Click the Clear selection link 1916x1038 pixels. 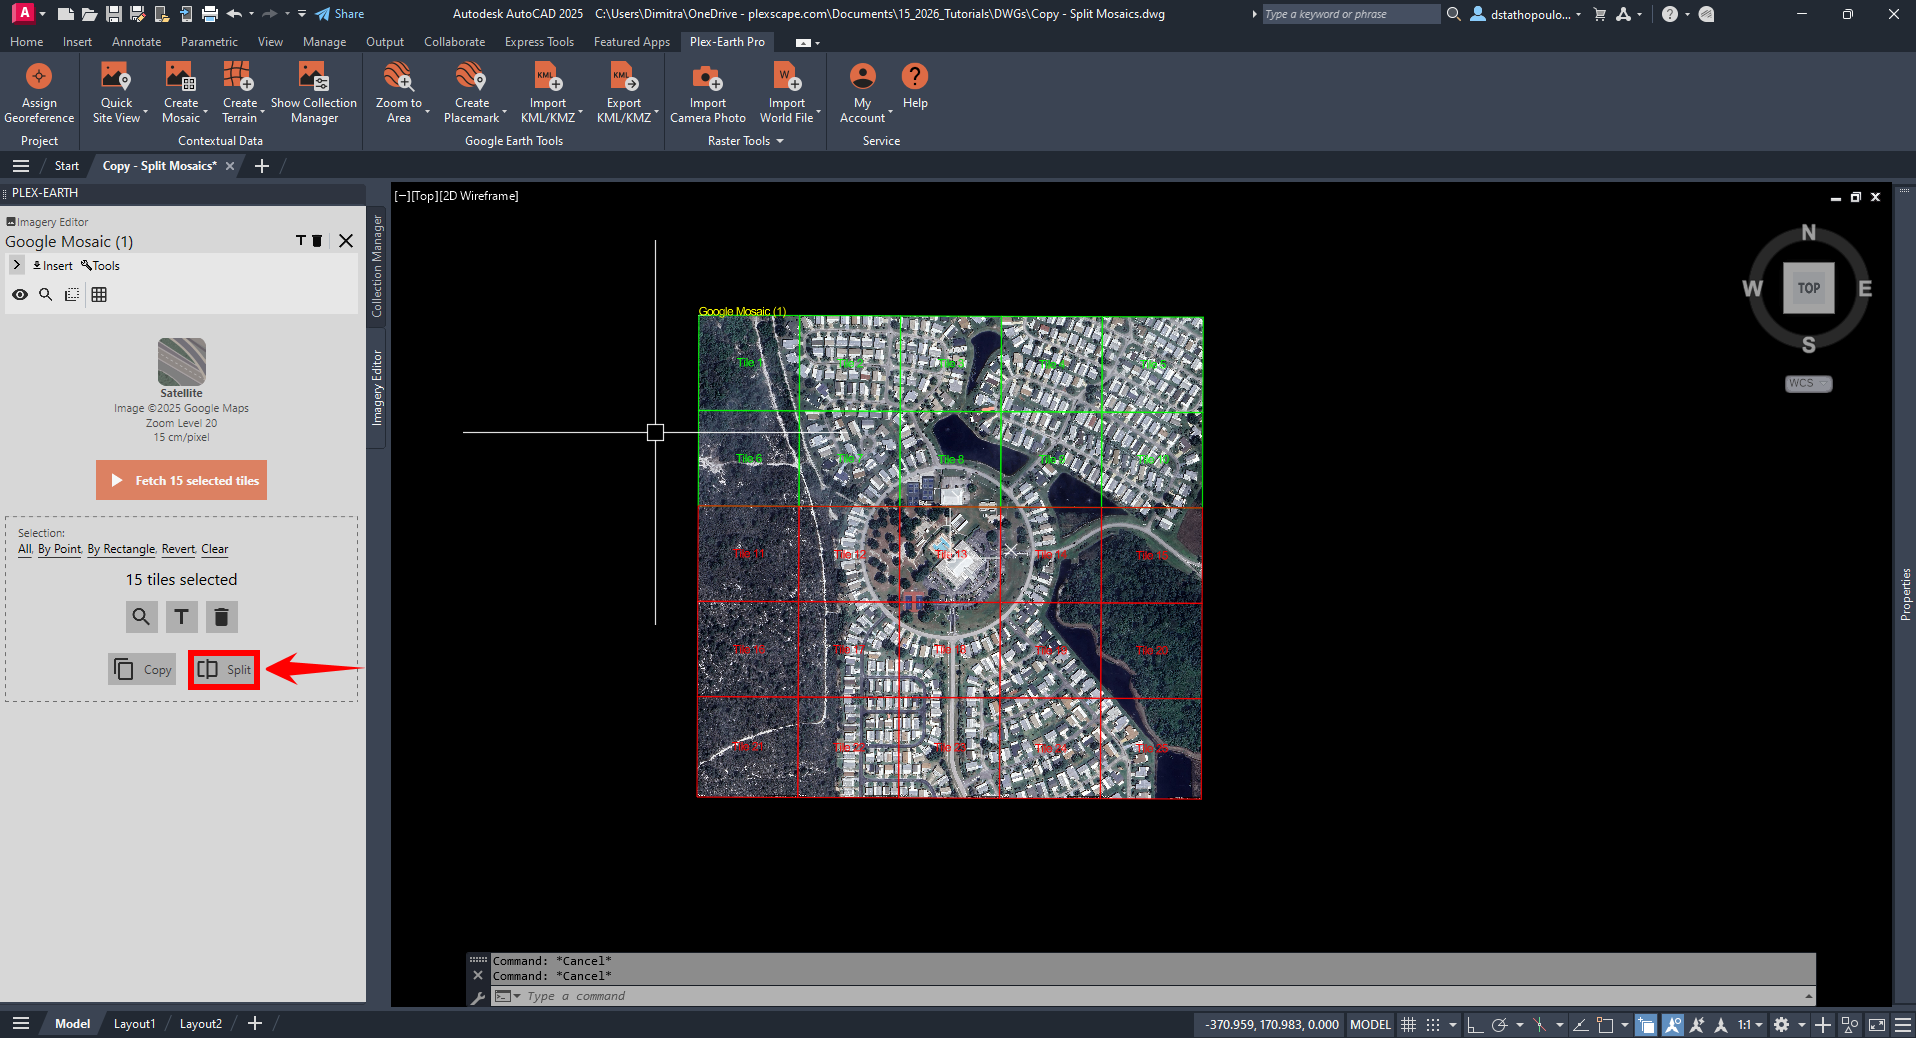point(214,549)
